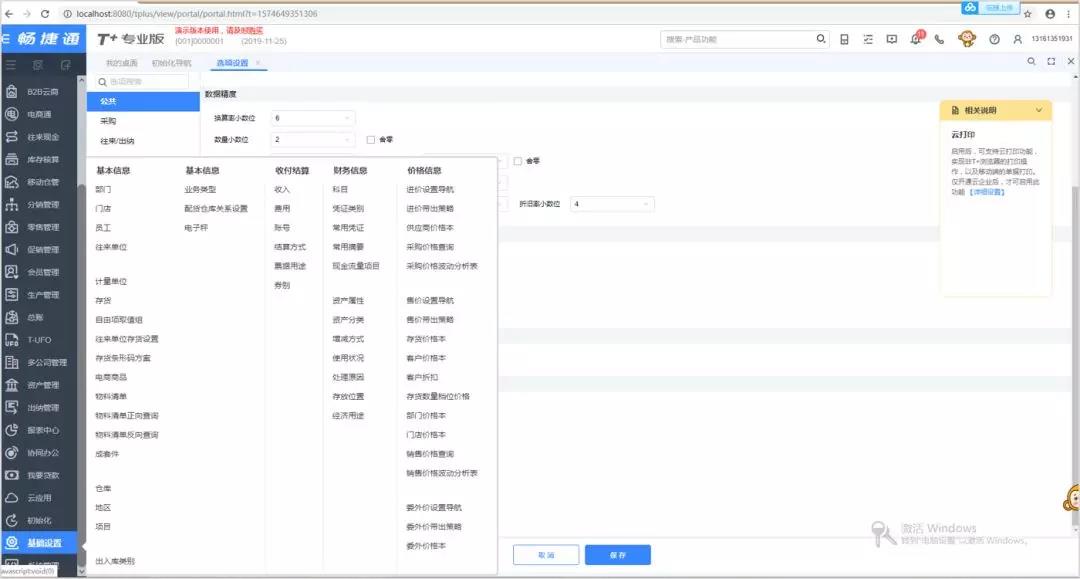Open the 云应用 cloud icon
The image size is (1080, 579).
[12, 498]
